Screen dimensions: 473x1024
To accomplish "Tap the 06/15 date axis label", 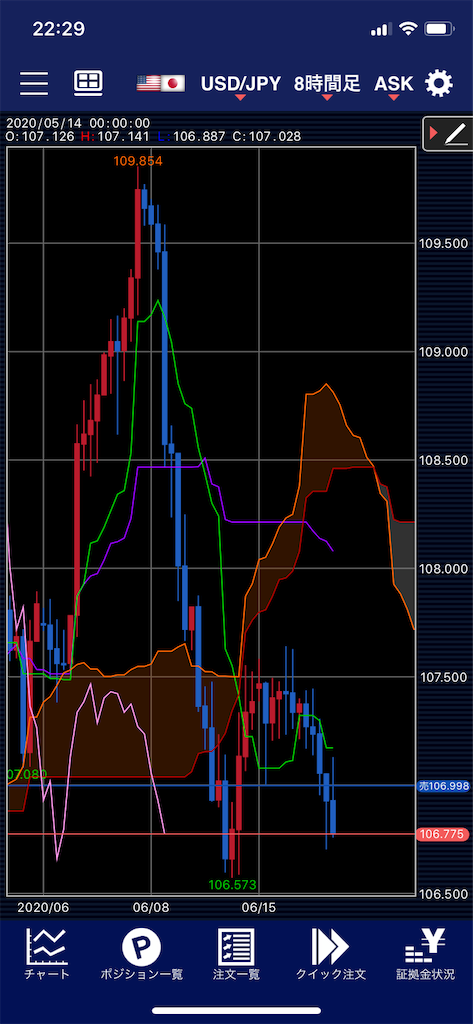I will pyautogui.click(x=259, y=907).
